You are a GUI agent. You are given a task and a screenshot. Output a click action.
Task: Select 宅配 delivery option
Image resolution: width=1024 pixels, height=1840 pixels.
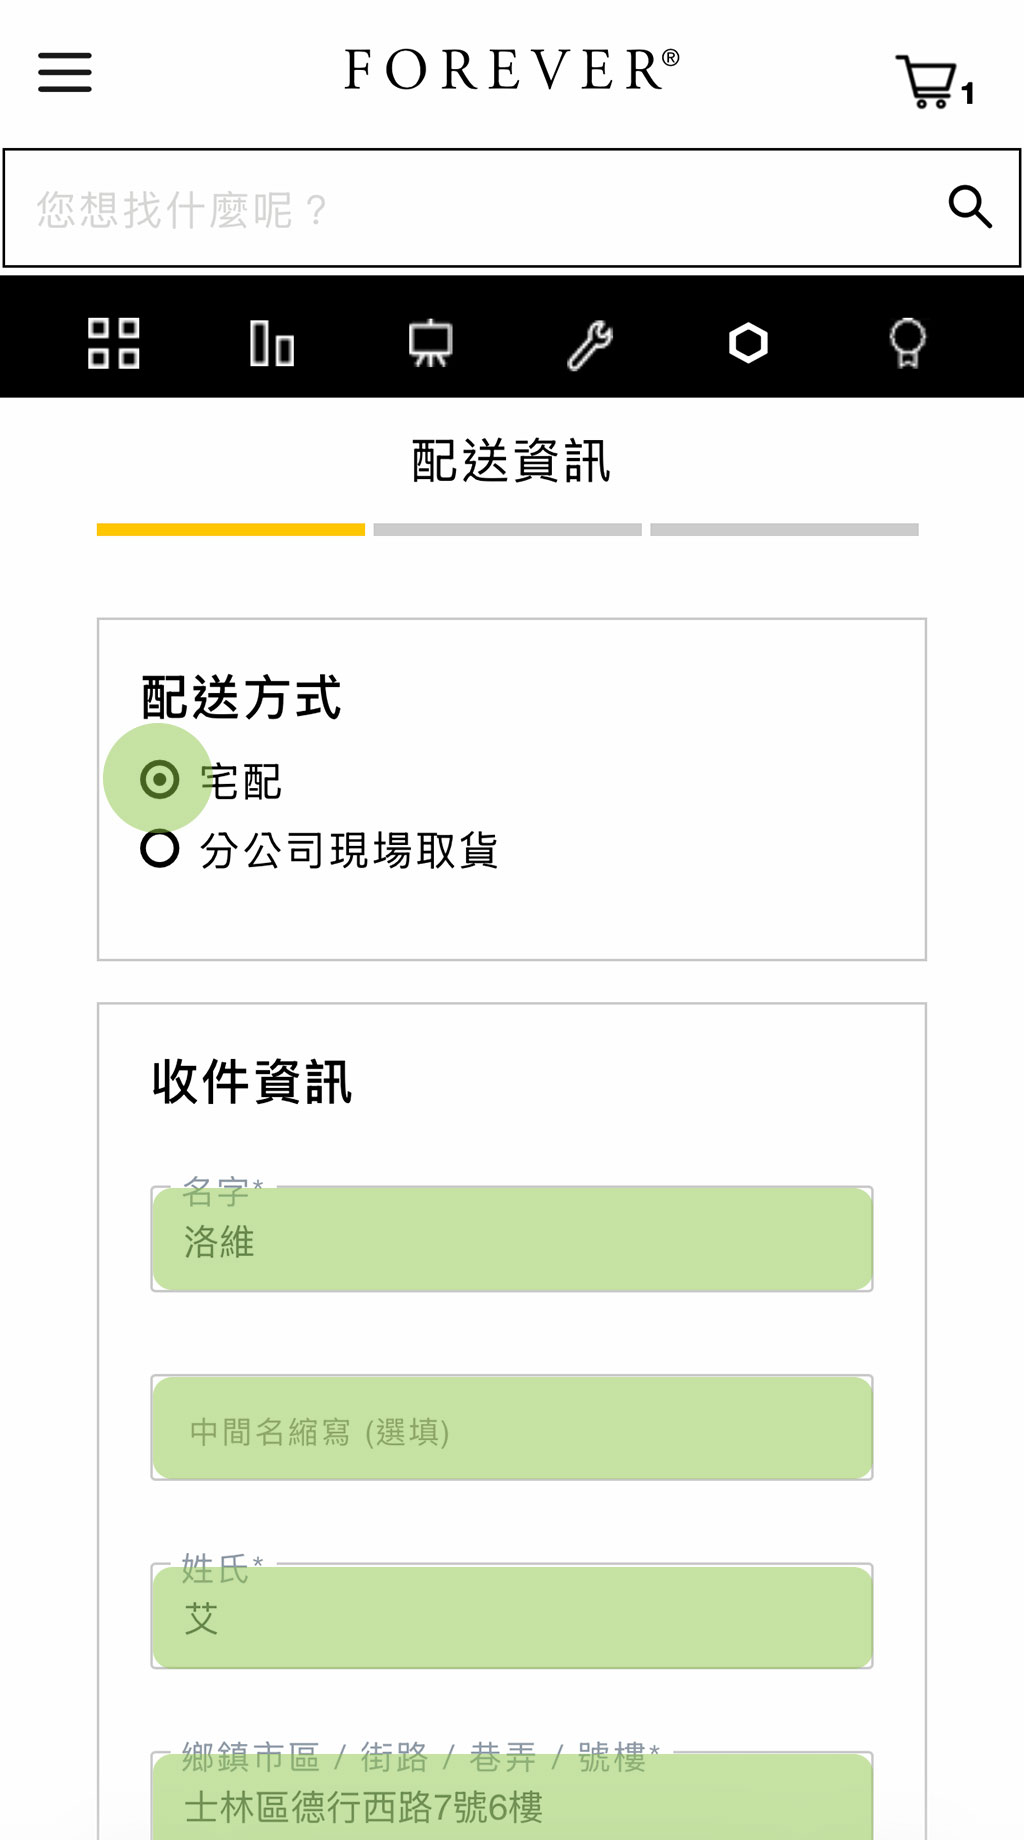point(160,779)
